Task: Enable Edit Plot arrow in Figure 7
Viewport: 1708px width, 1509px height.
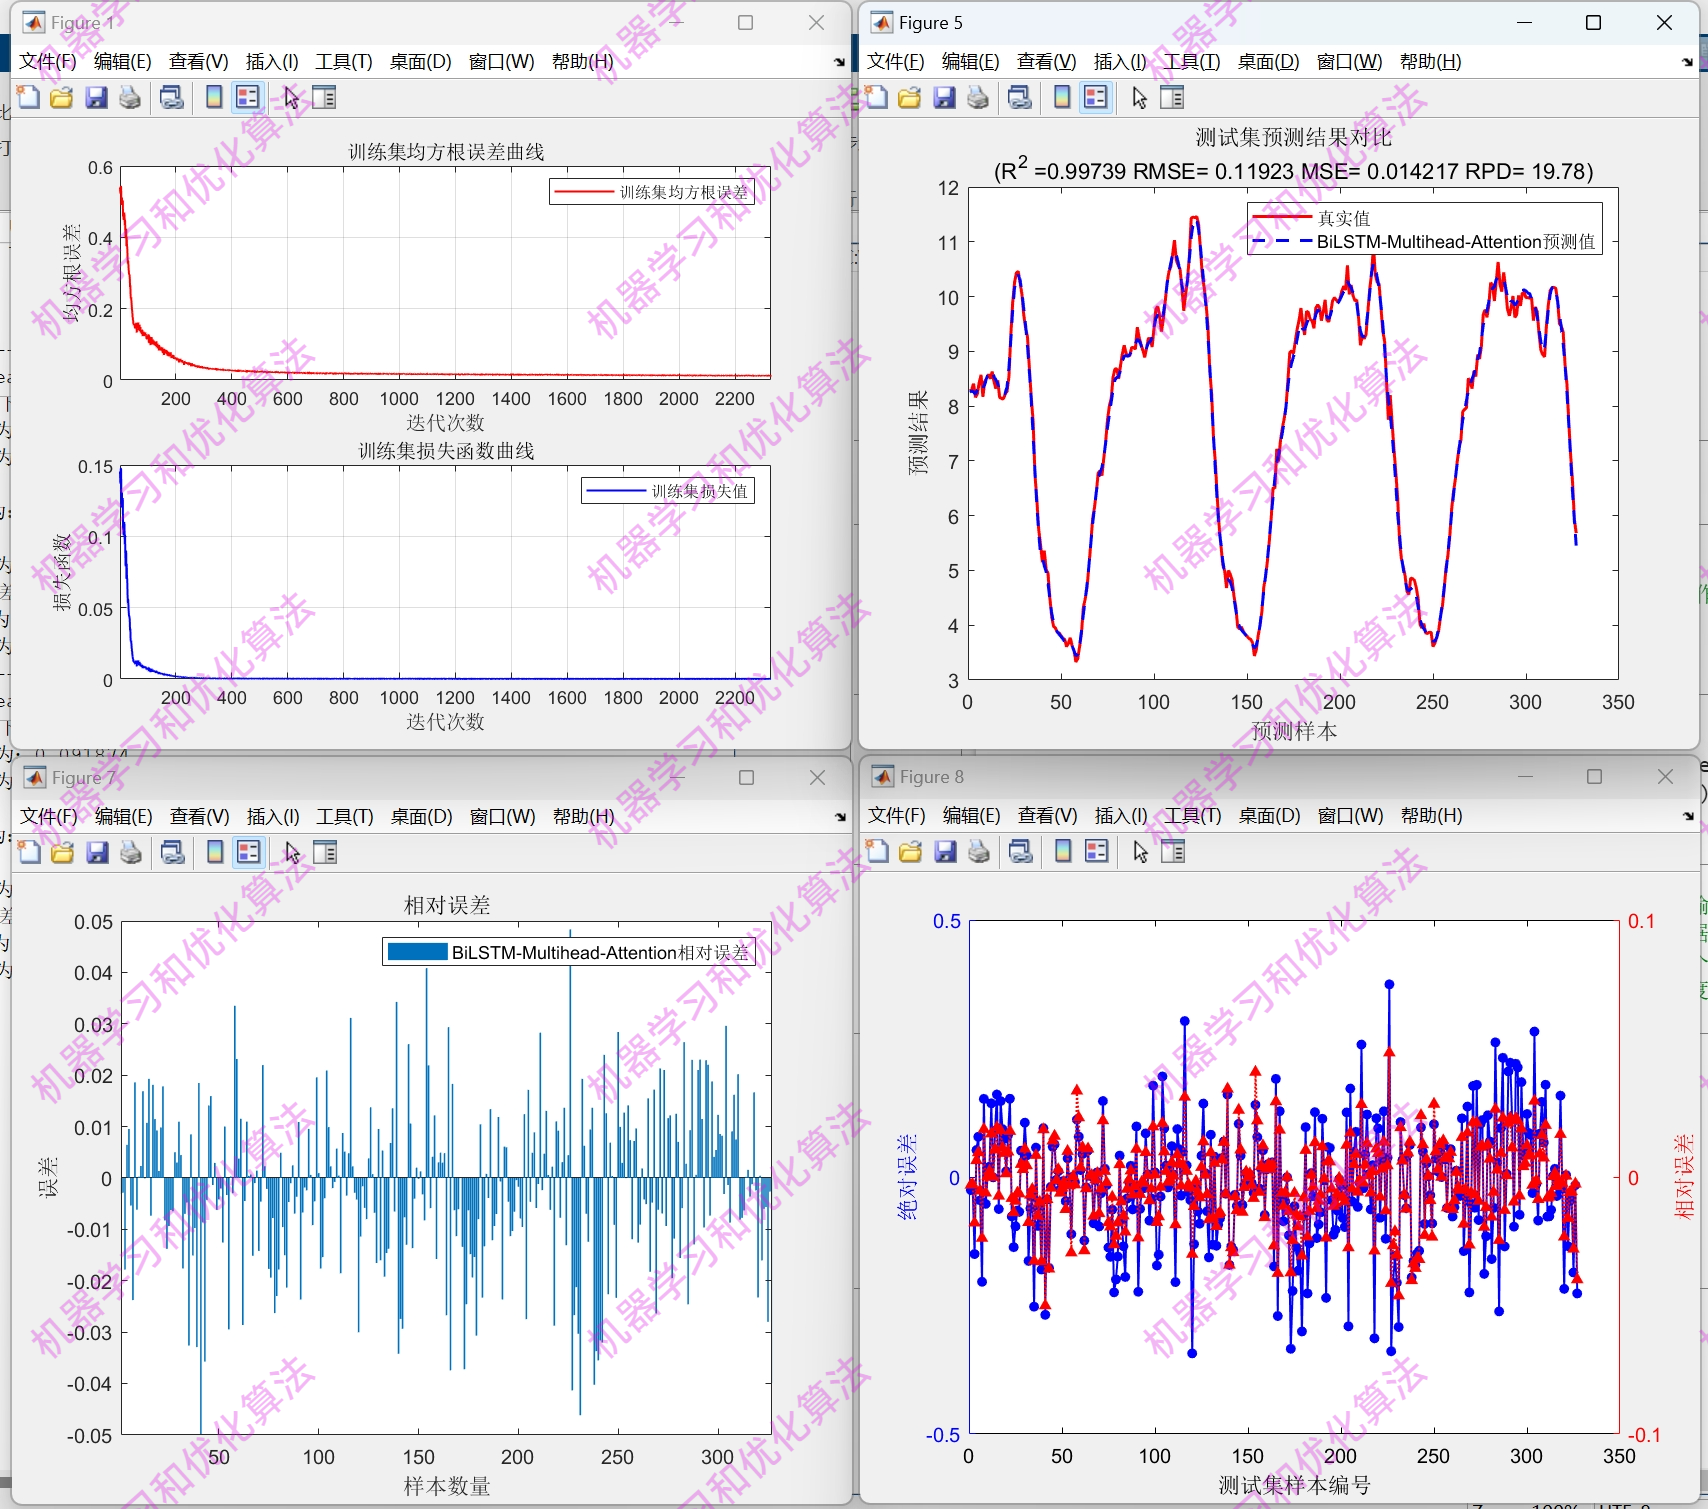Action: click(x=292, y=852)
